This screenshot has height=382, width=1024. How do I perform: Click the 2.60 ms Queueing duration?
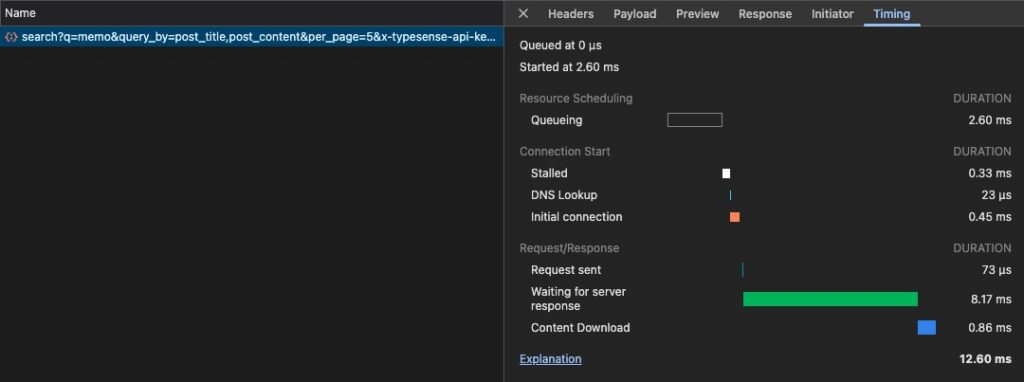(990, 120)
